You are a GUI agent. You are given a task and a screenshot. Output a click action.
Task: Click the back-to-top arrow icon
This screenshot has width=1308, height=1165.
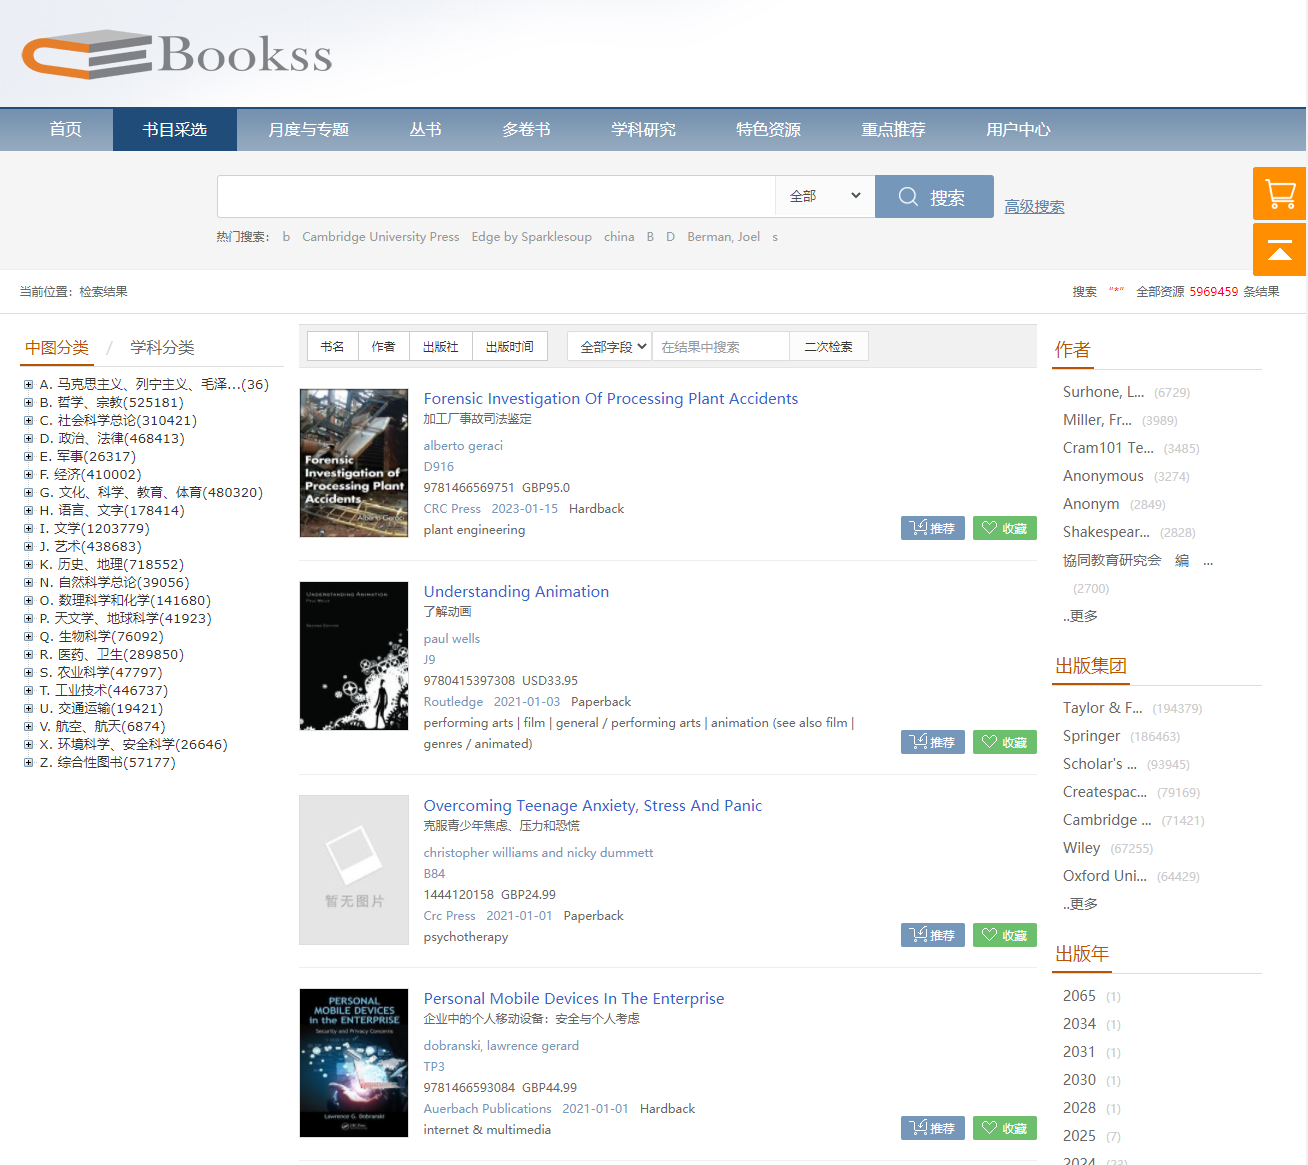tap(1279, 250)
